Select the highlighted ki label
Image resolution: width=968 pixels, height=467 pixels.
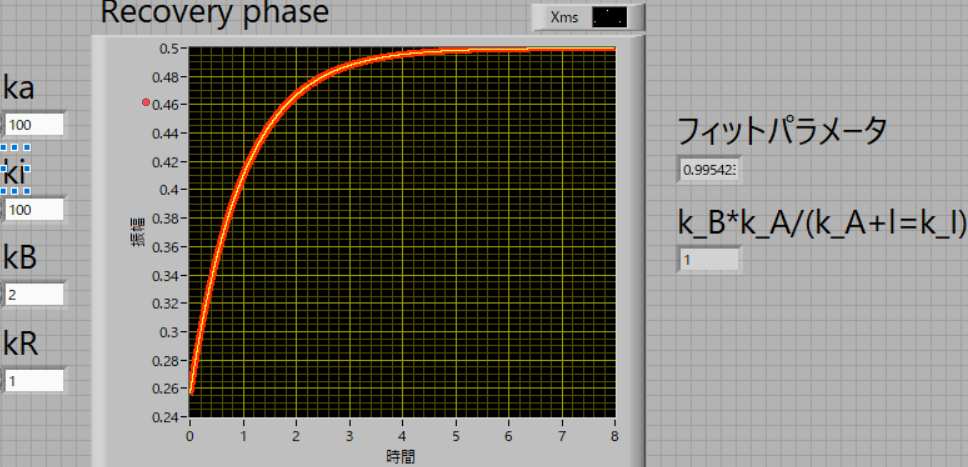[15, 174]
